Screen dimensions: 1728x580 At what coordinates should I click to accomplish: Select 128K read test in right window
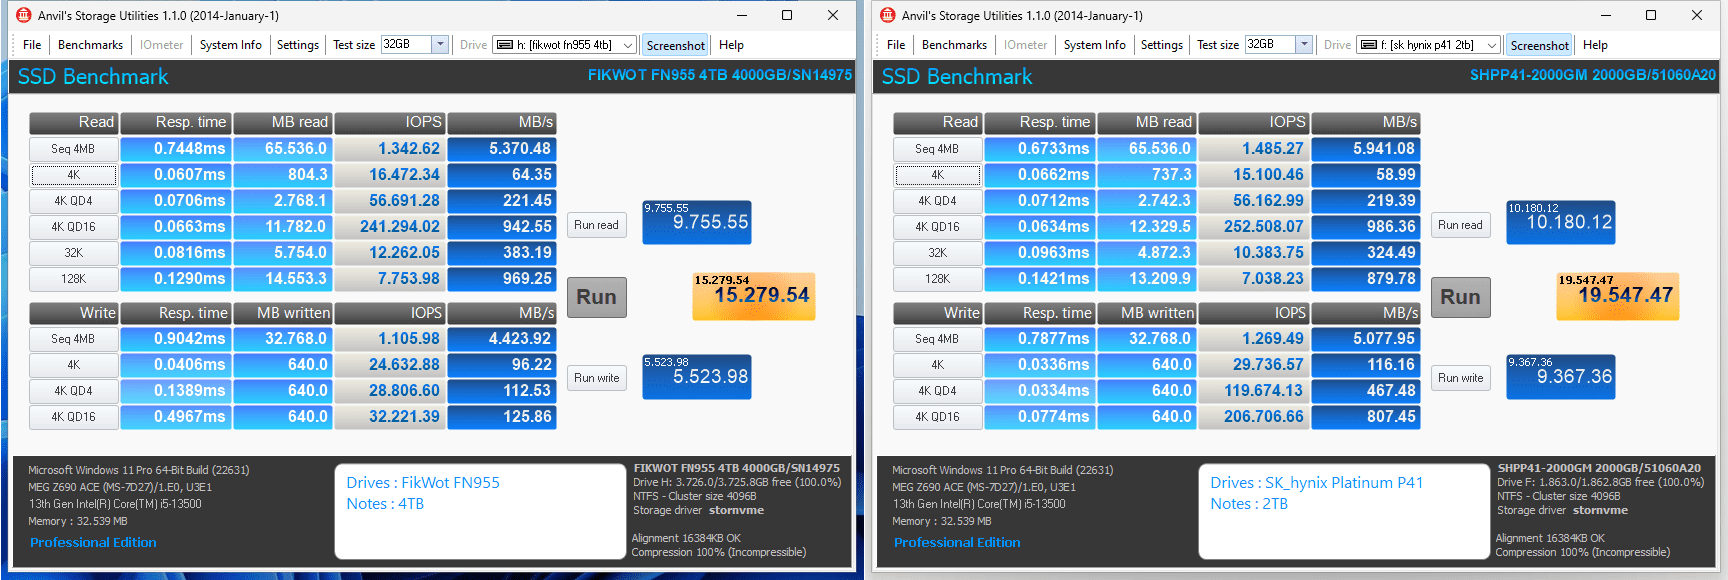(938, 279)
